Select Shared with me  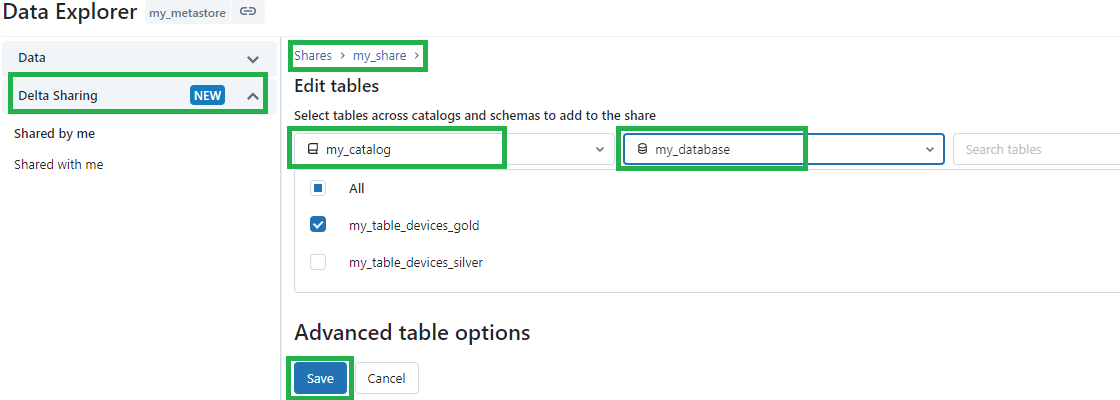59,164
